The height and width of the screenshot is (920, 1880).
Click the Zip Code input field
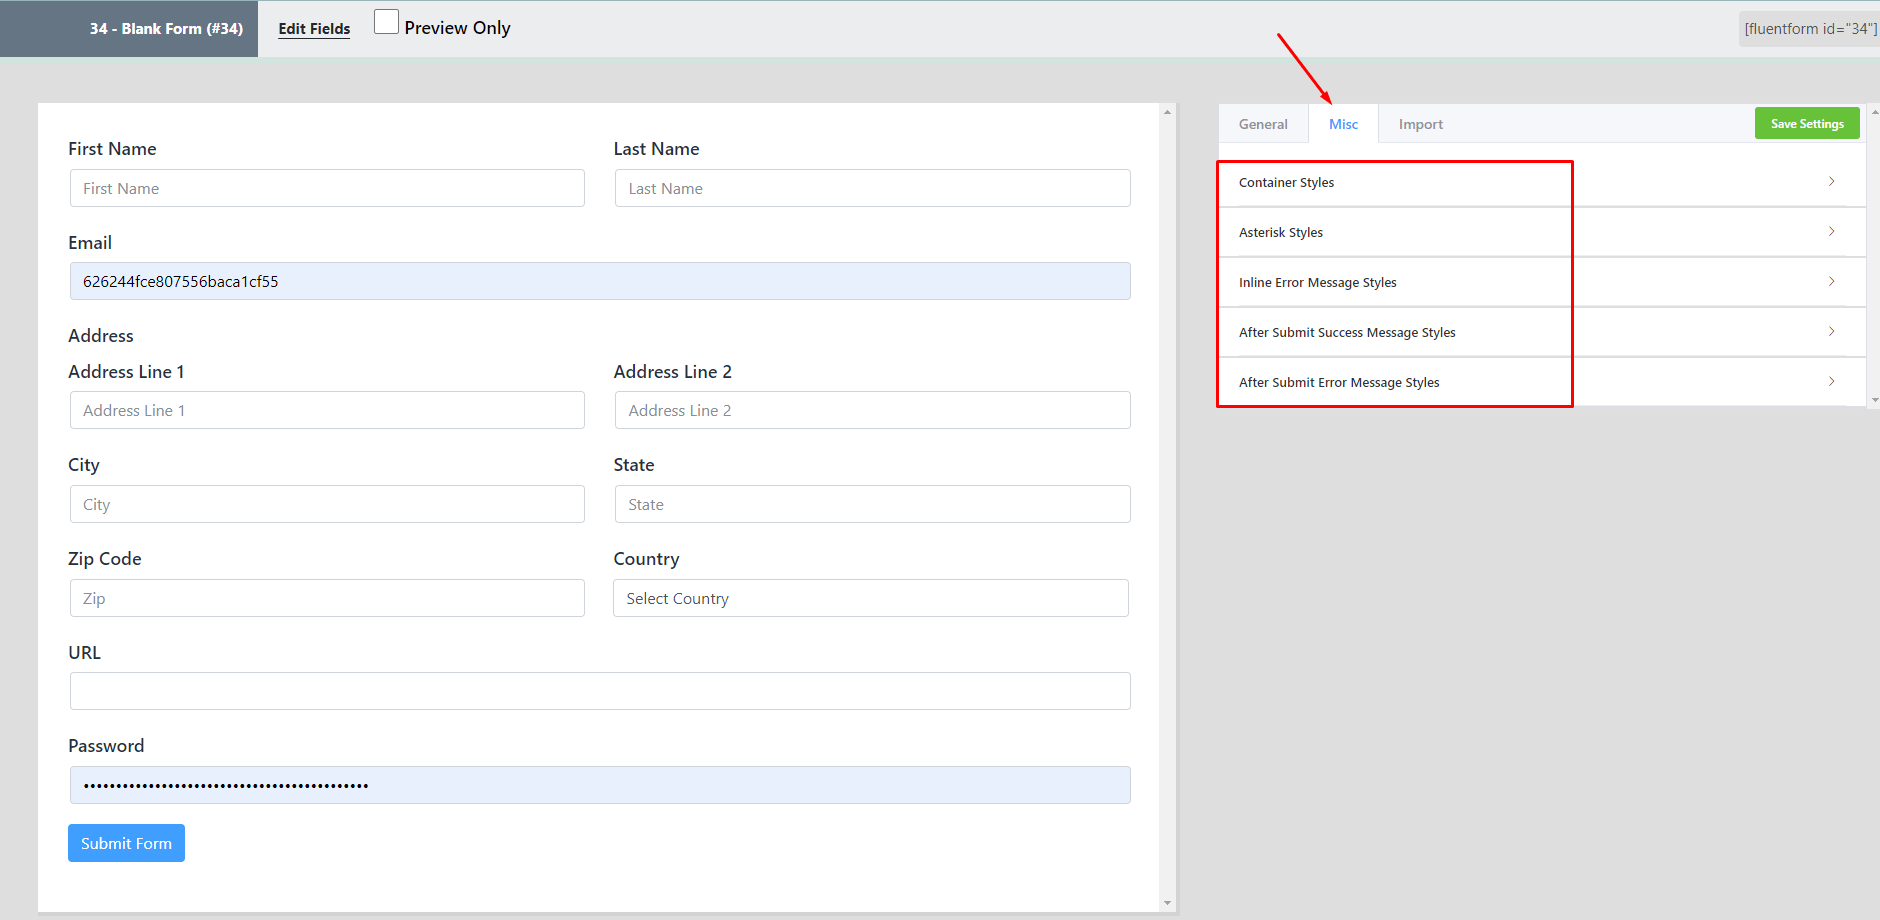click(327, 598)
